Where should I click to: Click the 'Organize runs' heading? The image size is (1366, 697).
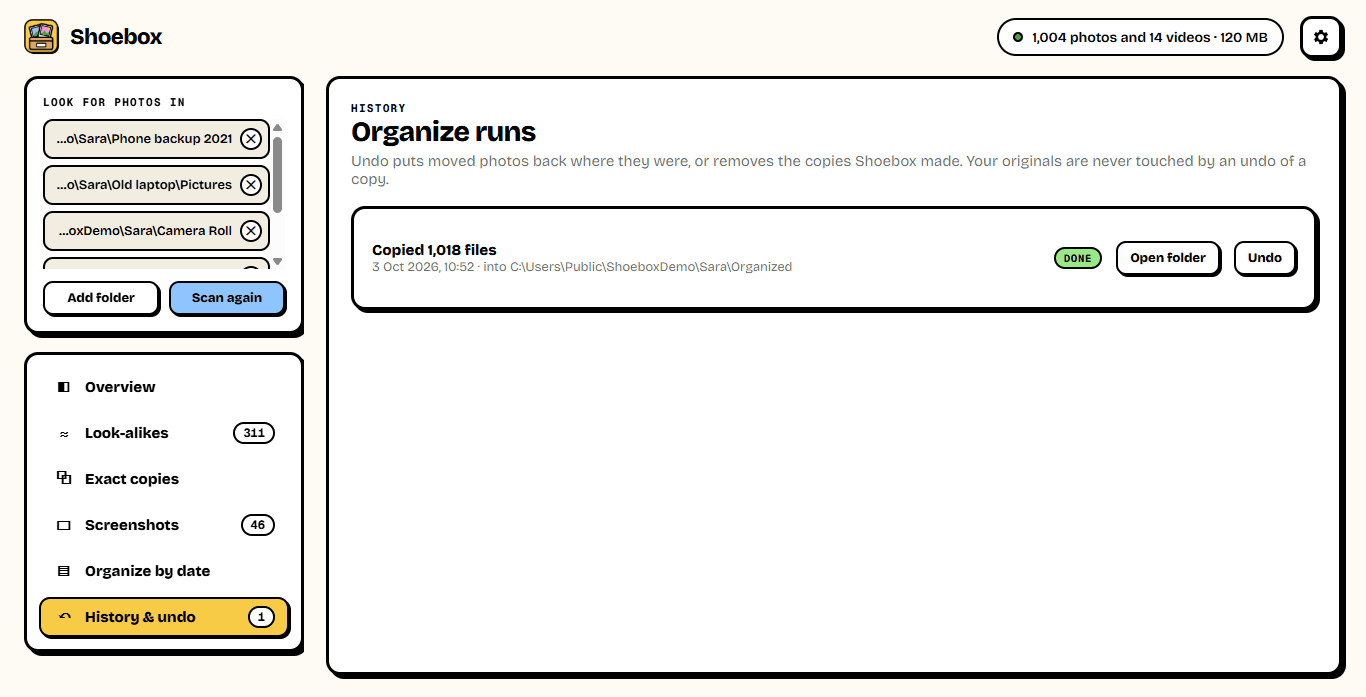pyautogui.click(x=444, y=132)
